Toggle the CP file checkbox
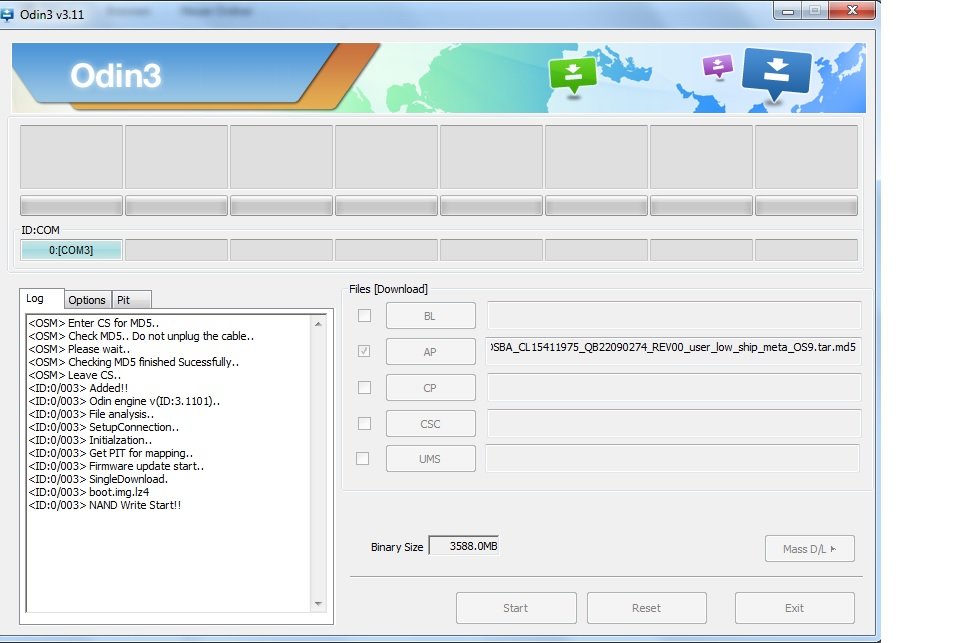 pos(364,388)
